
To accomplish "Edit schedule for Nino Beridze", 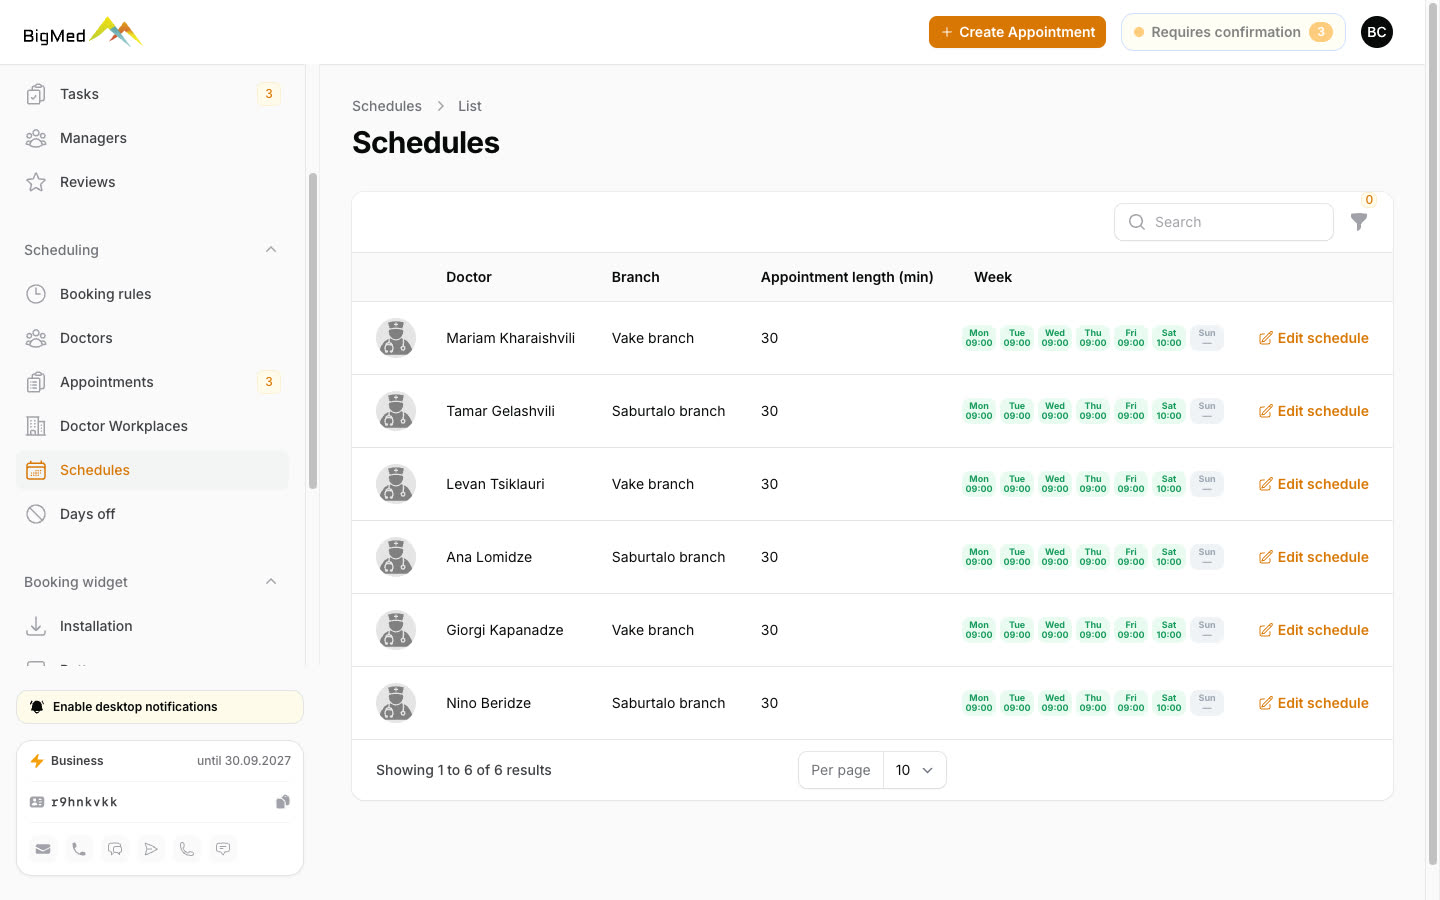I will point(1313,703).
